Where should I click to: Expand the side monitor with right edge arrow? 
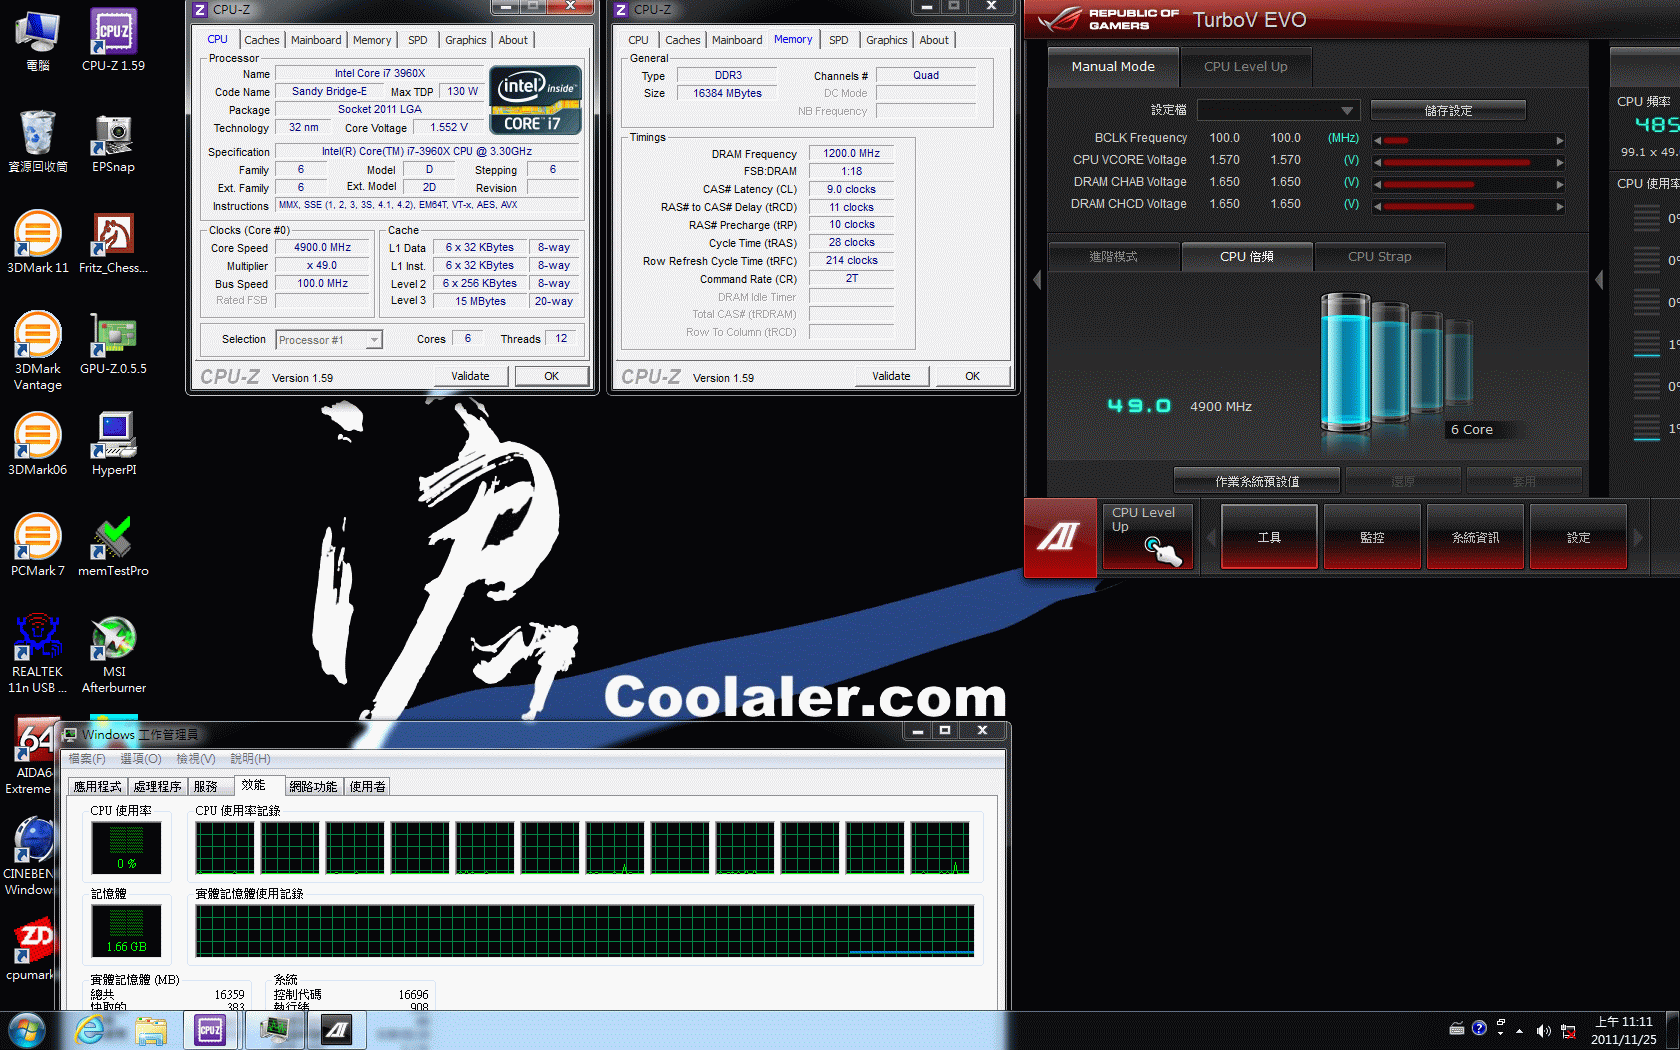coord(1599,281)
